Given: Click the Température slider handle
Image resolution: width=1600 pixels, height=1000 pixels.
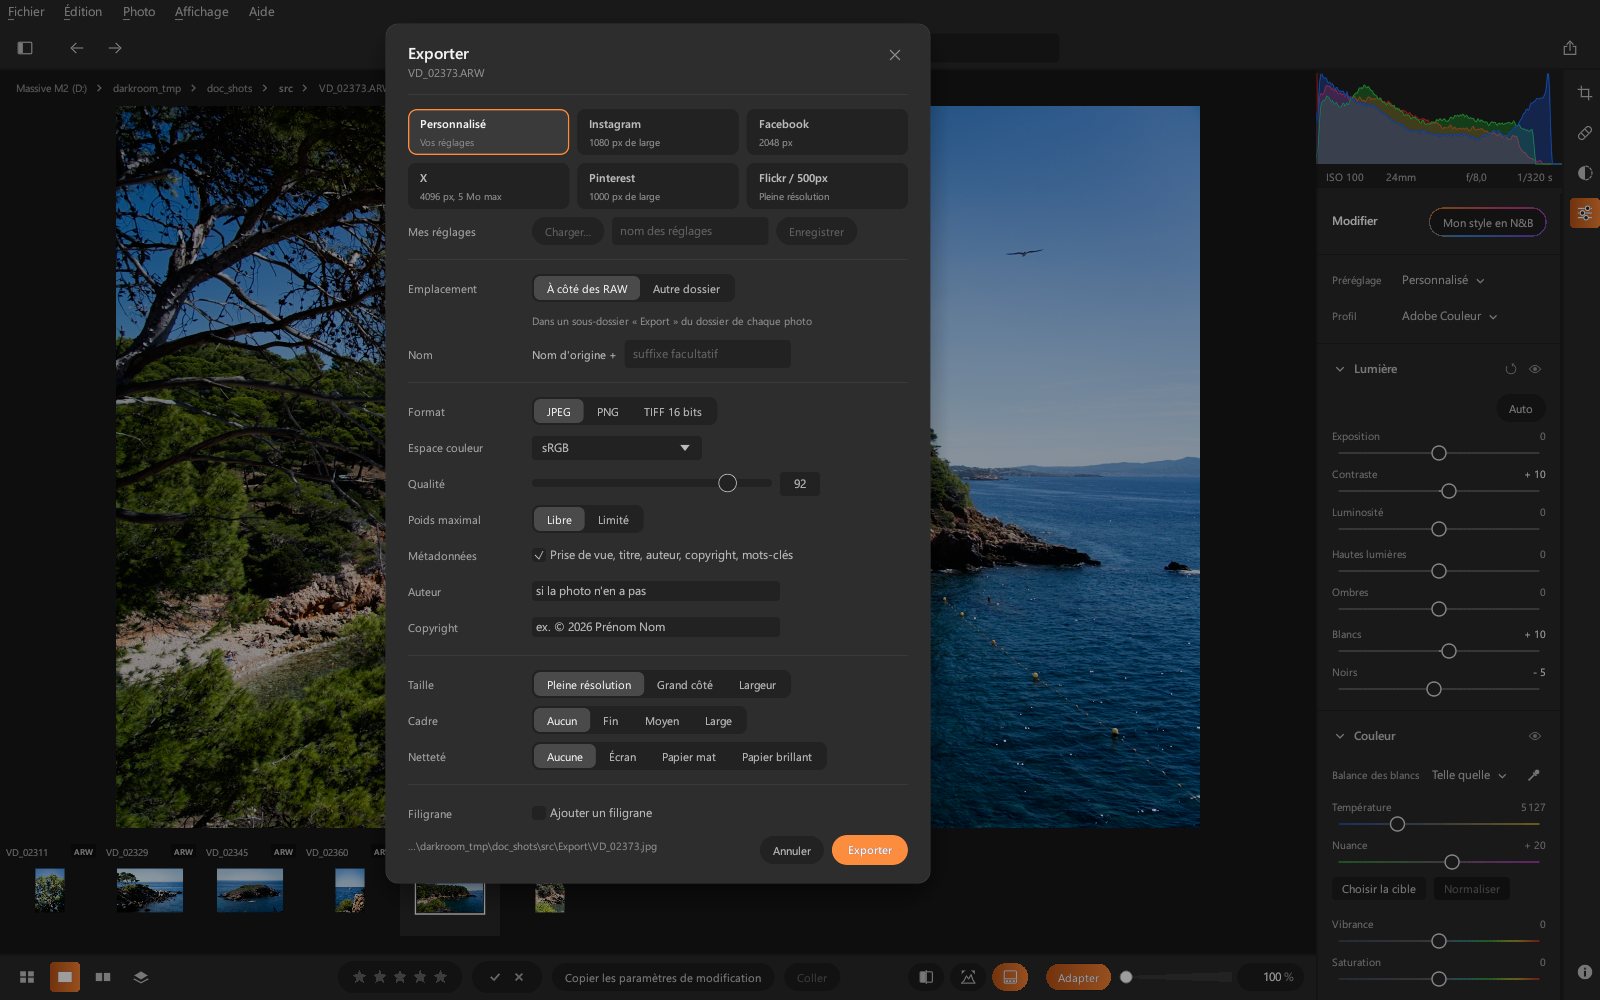Looking at the screenshot, I should tap(1398, 824).
